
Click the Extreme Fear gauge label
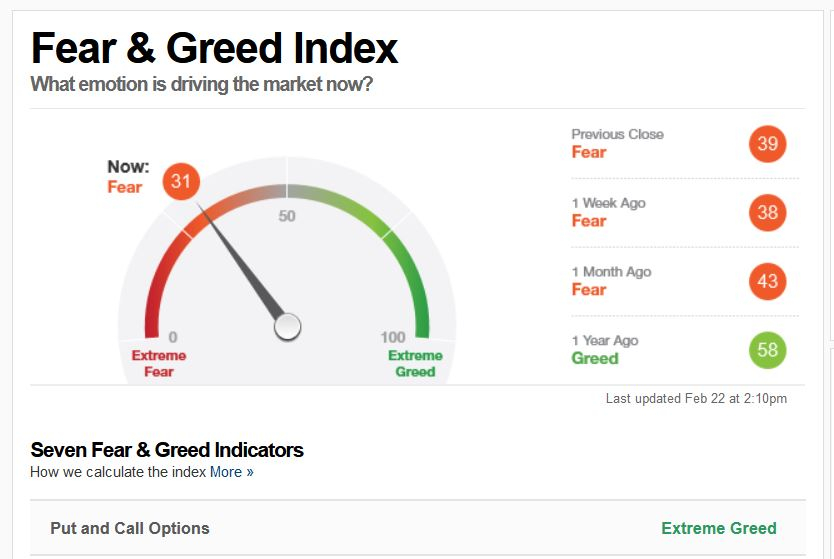click(159, 363)
